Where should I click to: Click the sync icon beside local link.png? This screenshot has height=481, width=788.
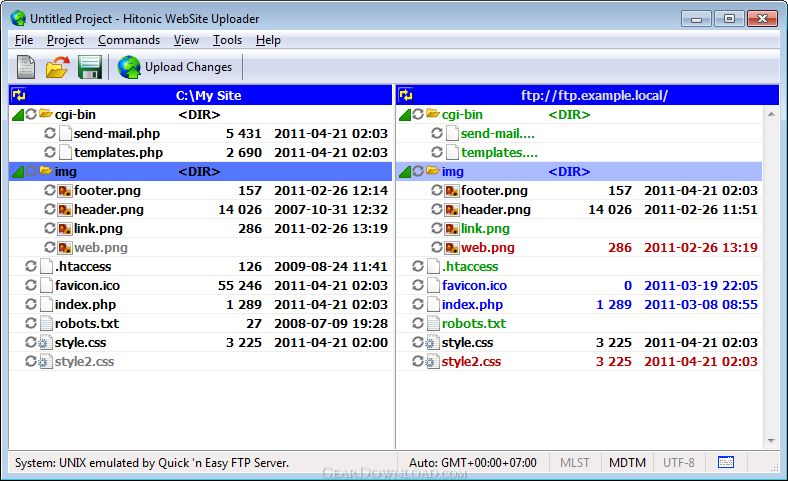pyautogui.click(x=49, y=229)
